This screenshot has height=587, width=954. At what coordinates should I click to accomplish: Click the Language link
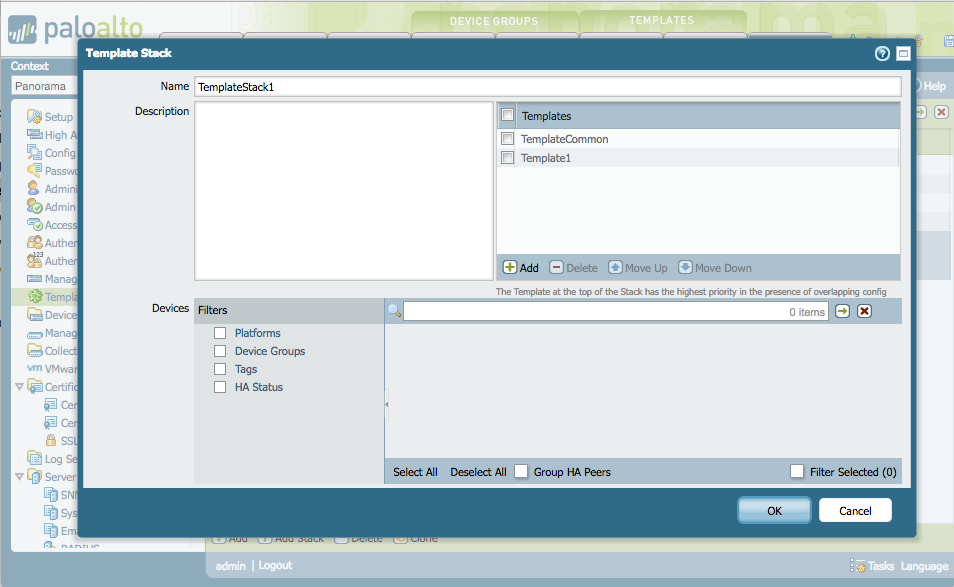tap(924, 566)
